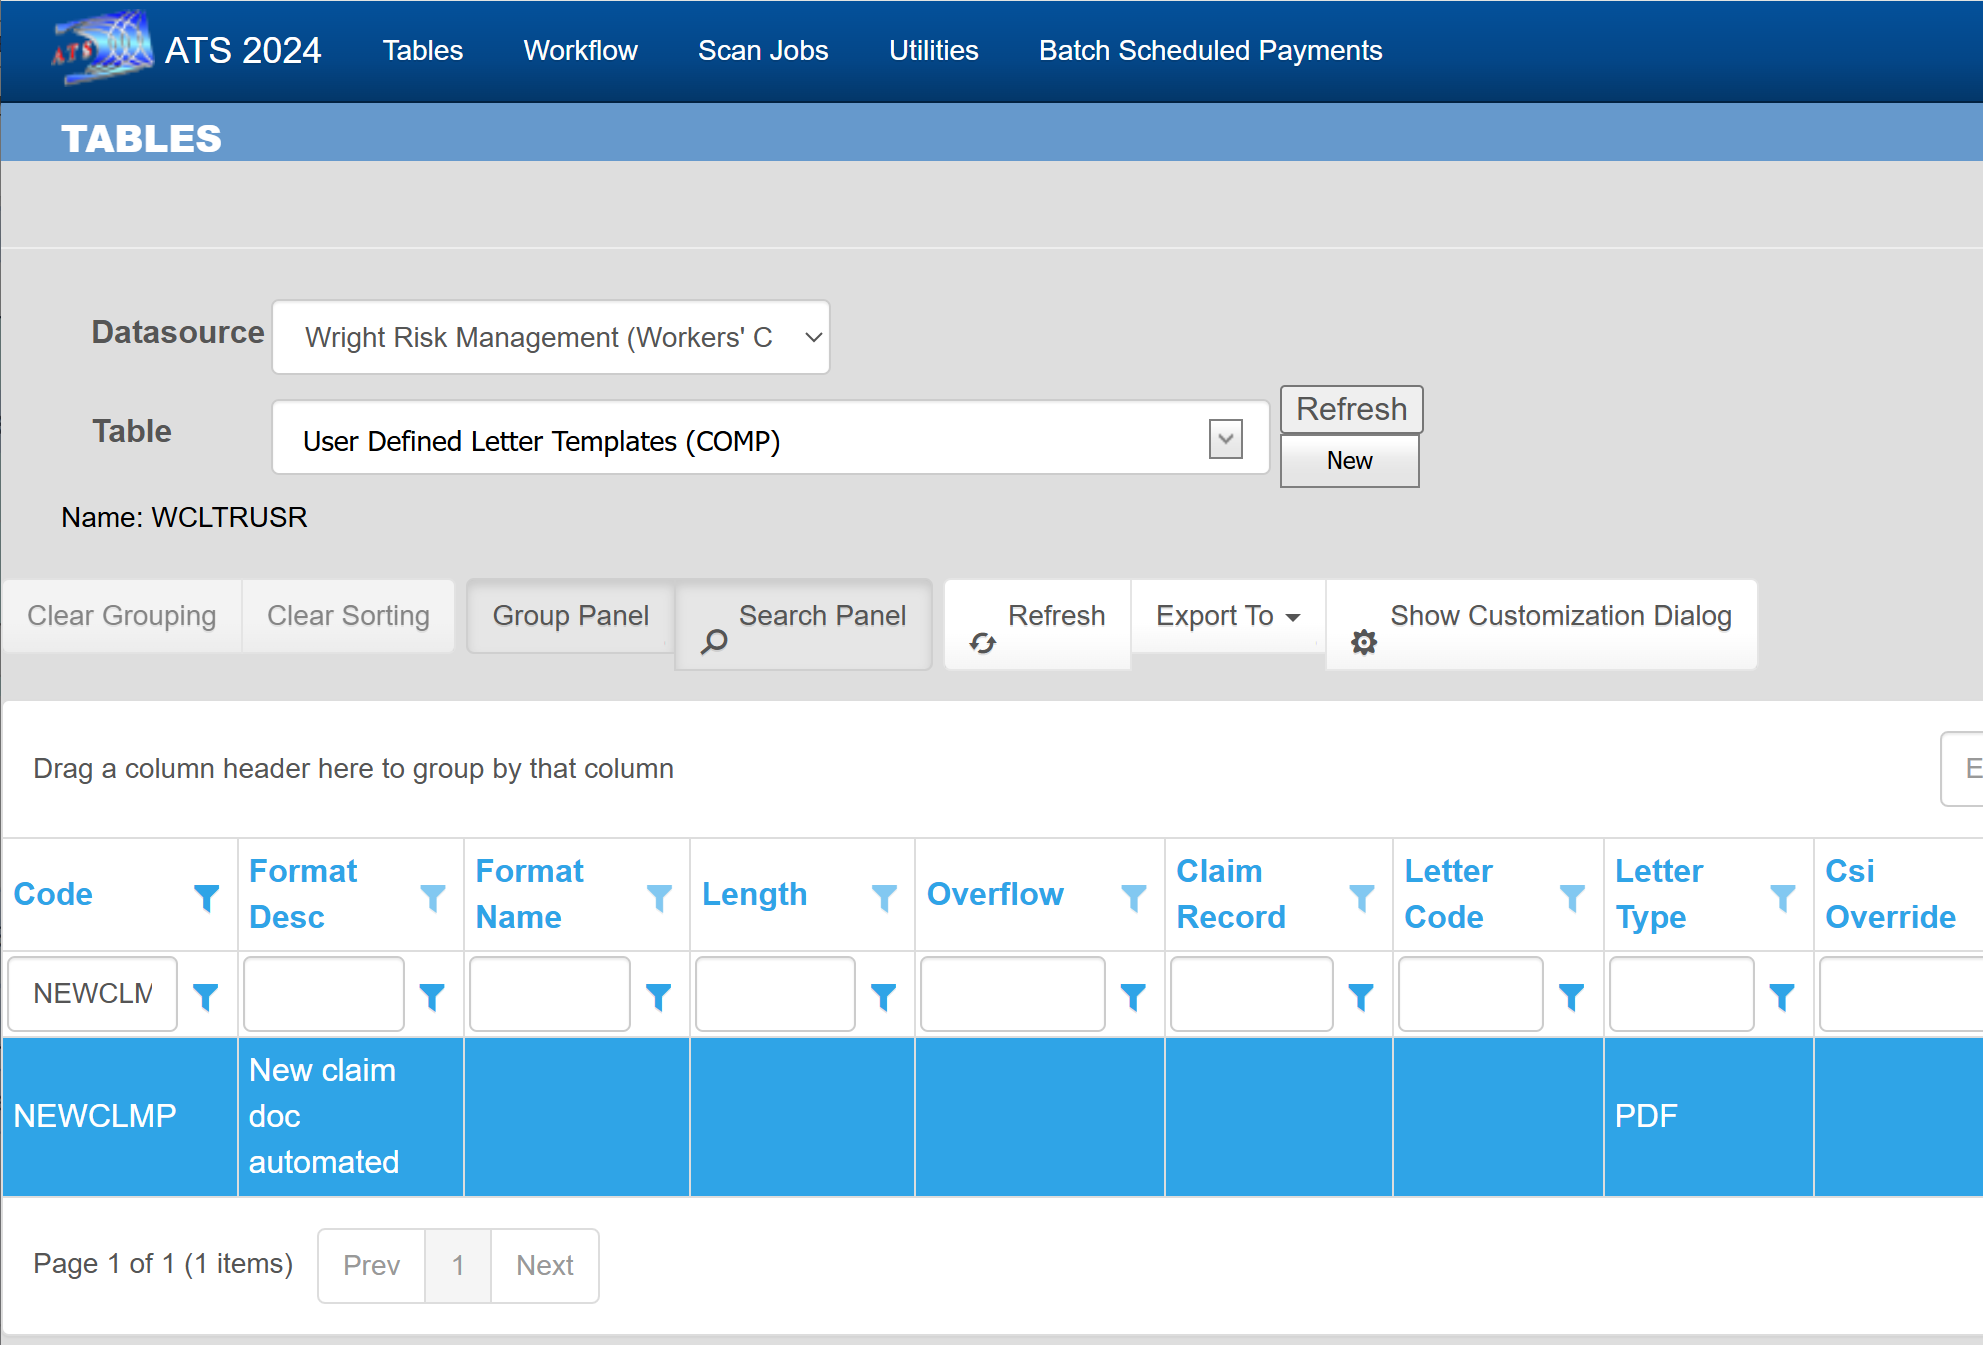Open the Workflow menu

[580, 50]
